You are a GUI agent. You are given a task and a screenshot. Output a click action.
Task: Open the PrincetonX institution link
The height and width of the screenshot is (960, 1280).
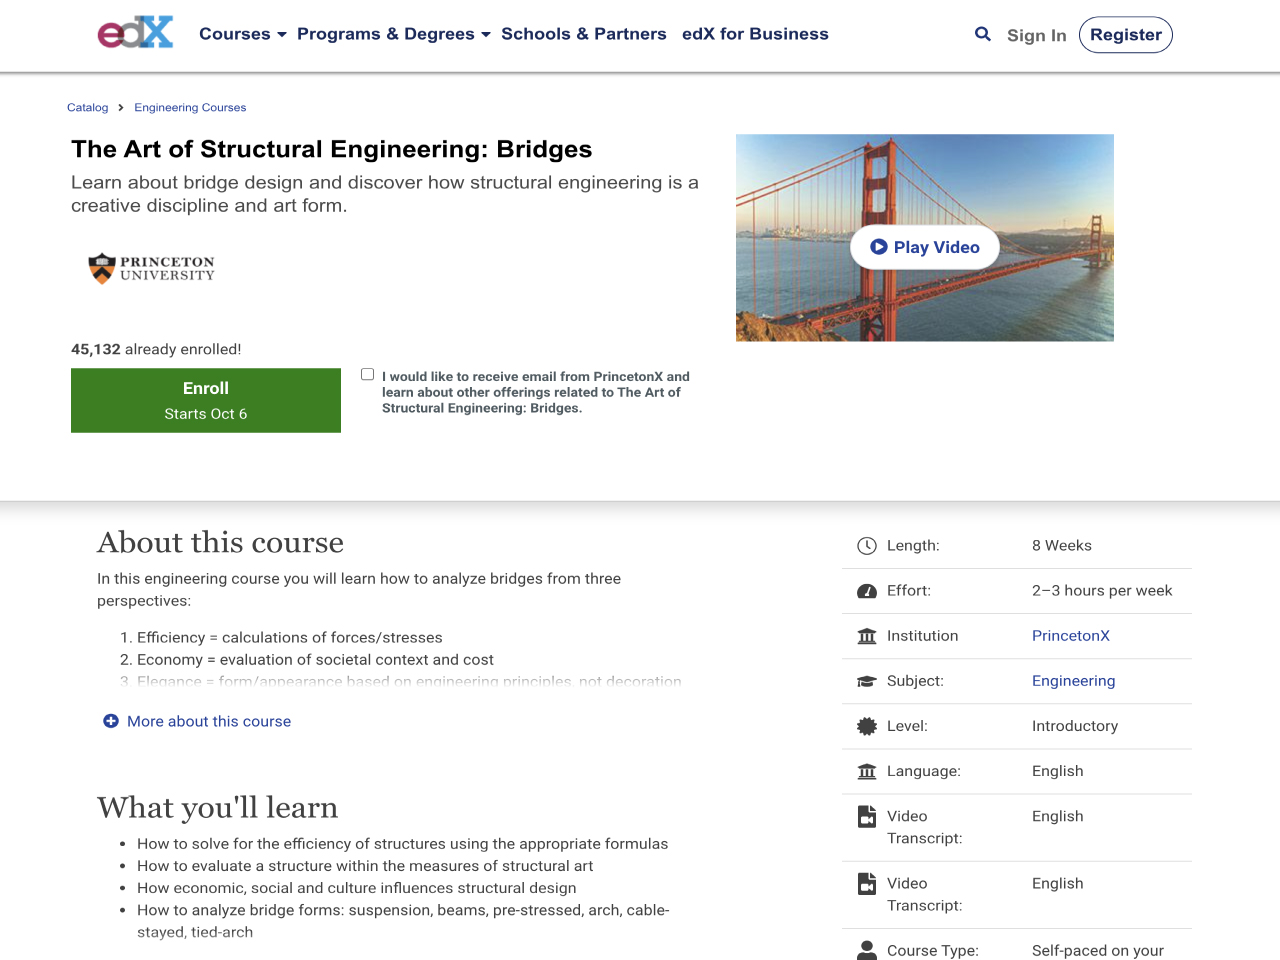click(1071, 636)
